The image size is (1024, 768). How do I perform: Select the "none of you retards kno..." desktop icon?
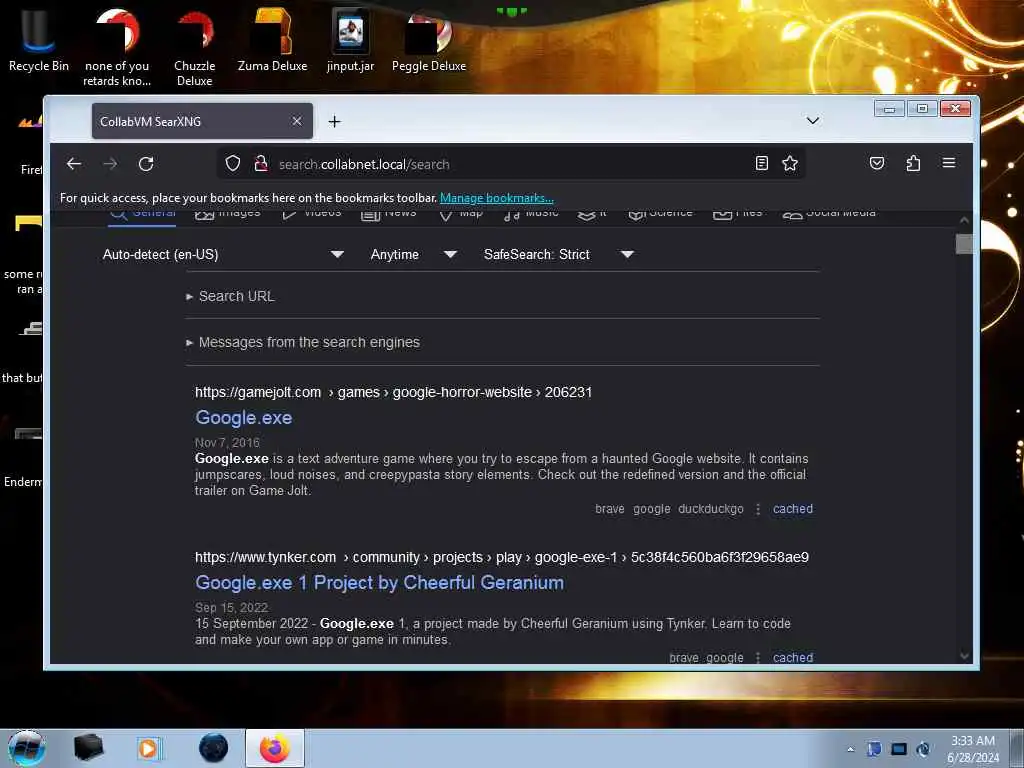(117, 47)
